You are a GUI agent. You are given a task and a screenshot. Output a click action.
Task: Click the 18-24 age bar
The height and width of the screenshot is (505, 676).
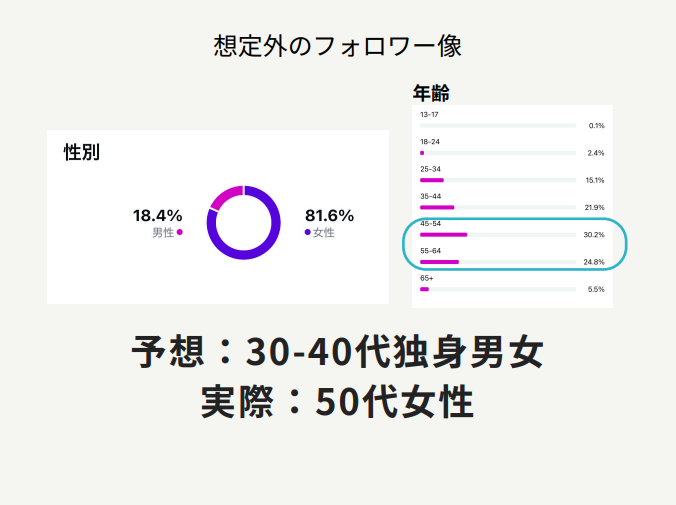tap(422, 153)
